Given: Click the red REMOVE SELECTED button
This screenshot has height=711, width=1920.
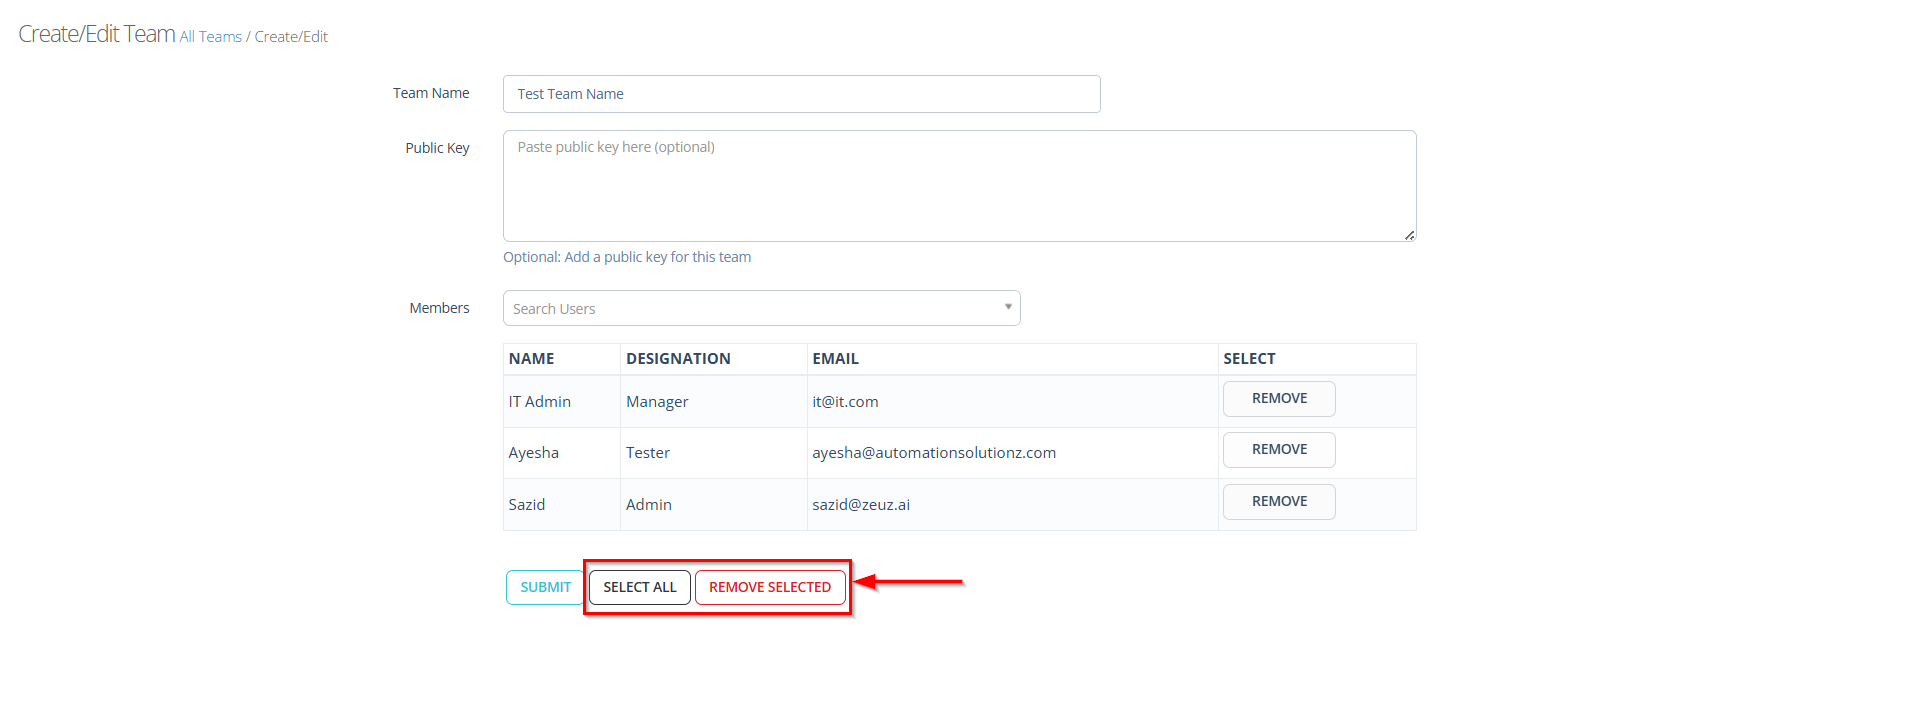Looking at the screenshot, I should click(769, 588).
